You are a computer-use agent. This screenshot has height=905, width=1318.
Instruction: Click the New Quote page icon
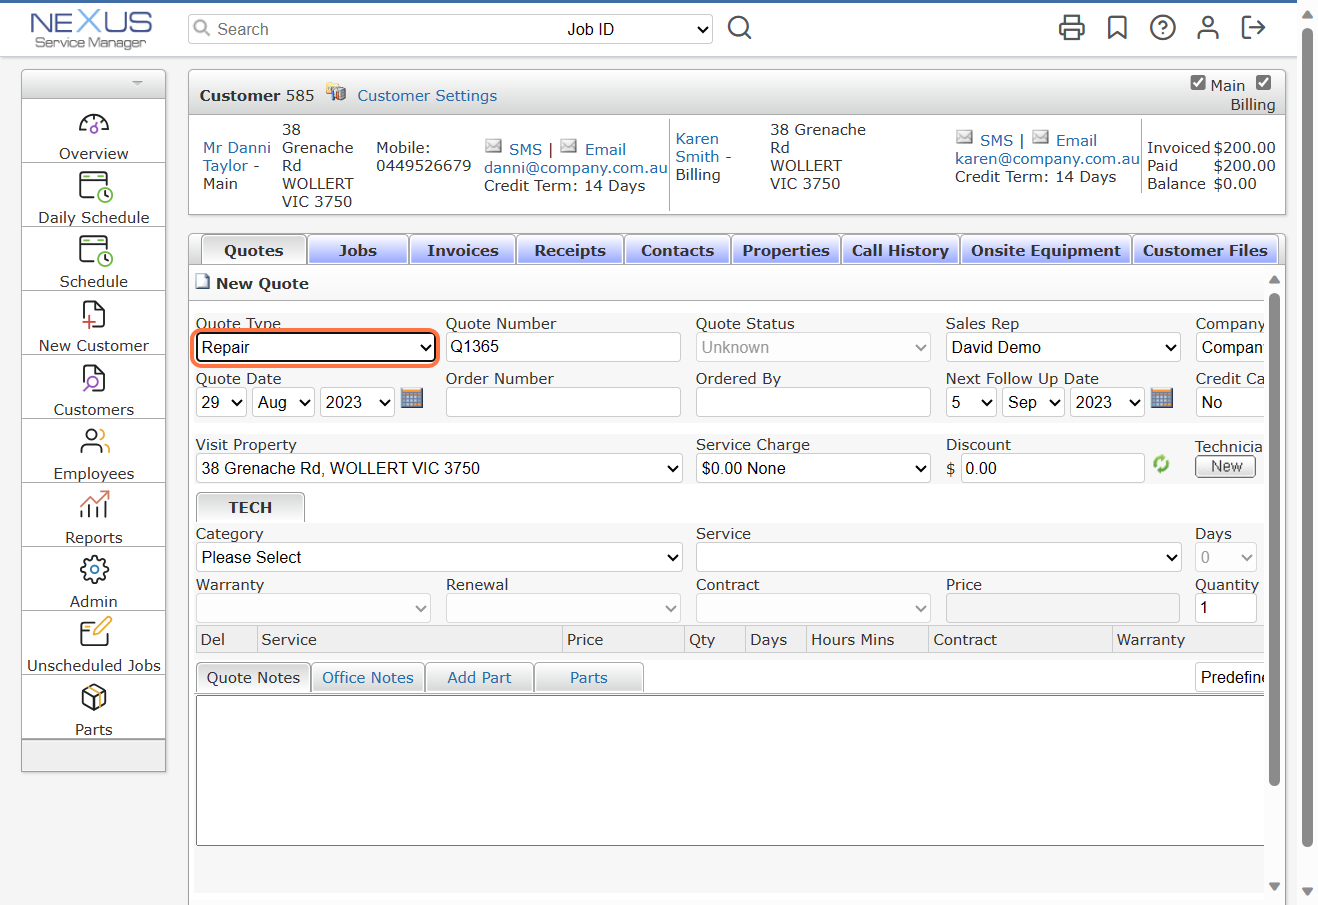click(203, 282)
